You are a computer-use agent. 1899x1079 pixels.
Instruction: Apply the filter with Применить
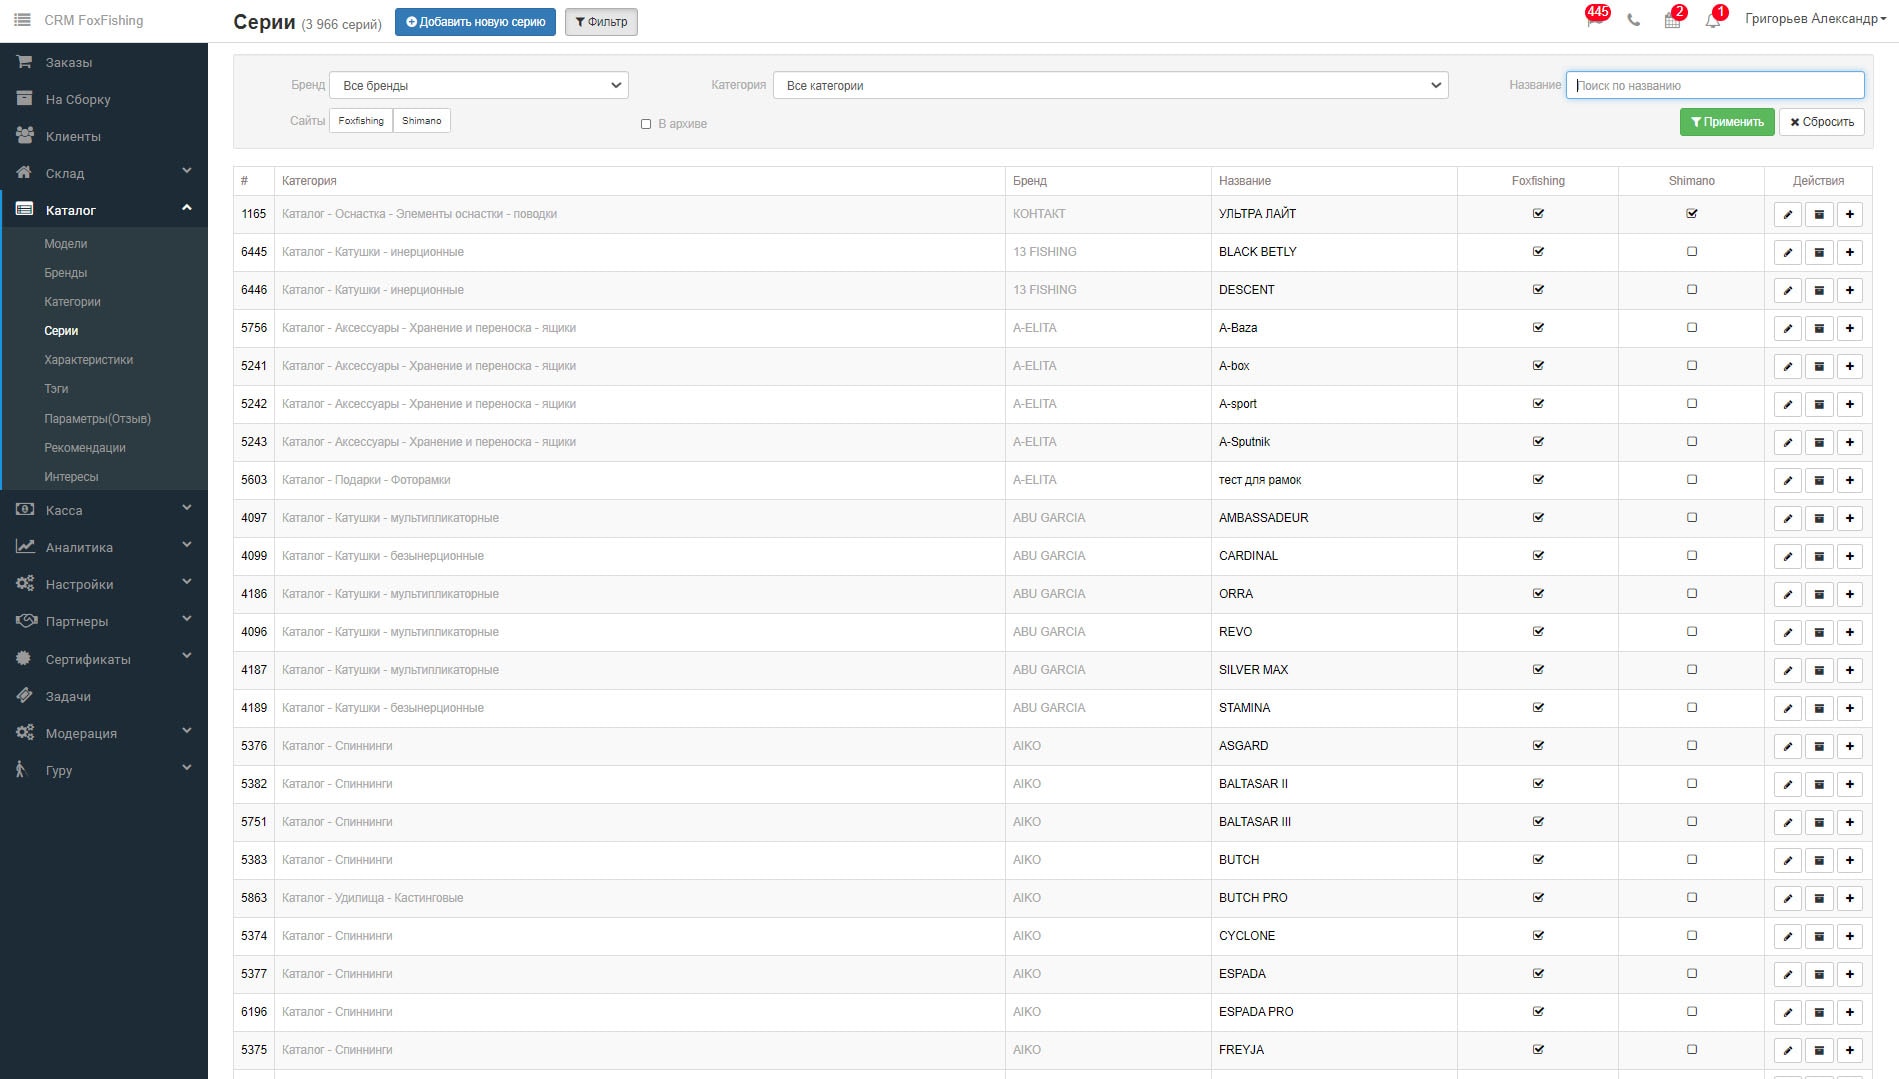[x=1727, y=122]
